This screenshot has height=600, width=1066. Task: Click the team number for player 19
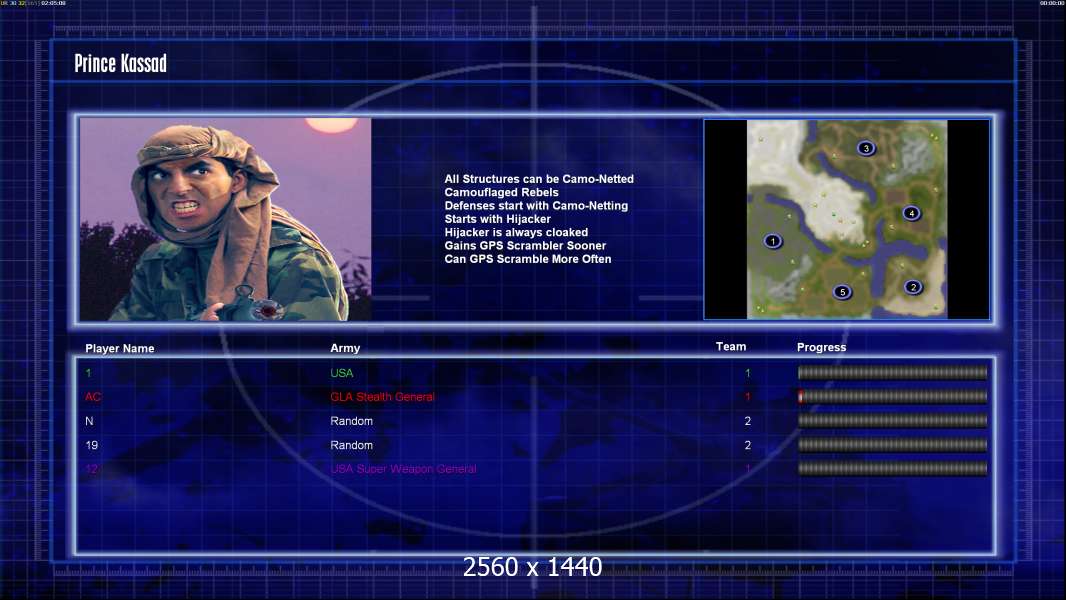748,445
